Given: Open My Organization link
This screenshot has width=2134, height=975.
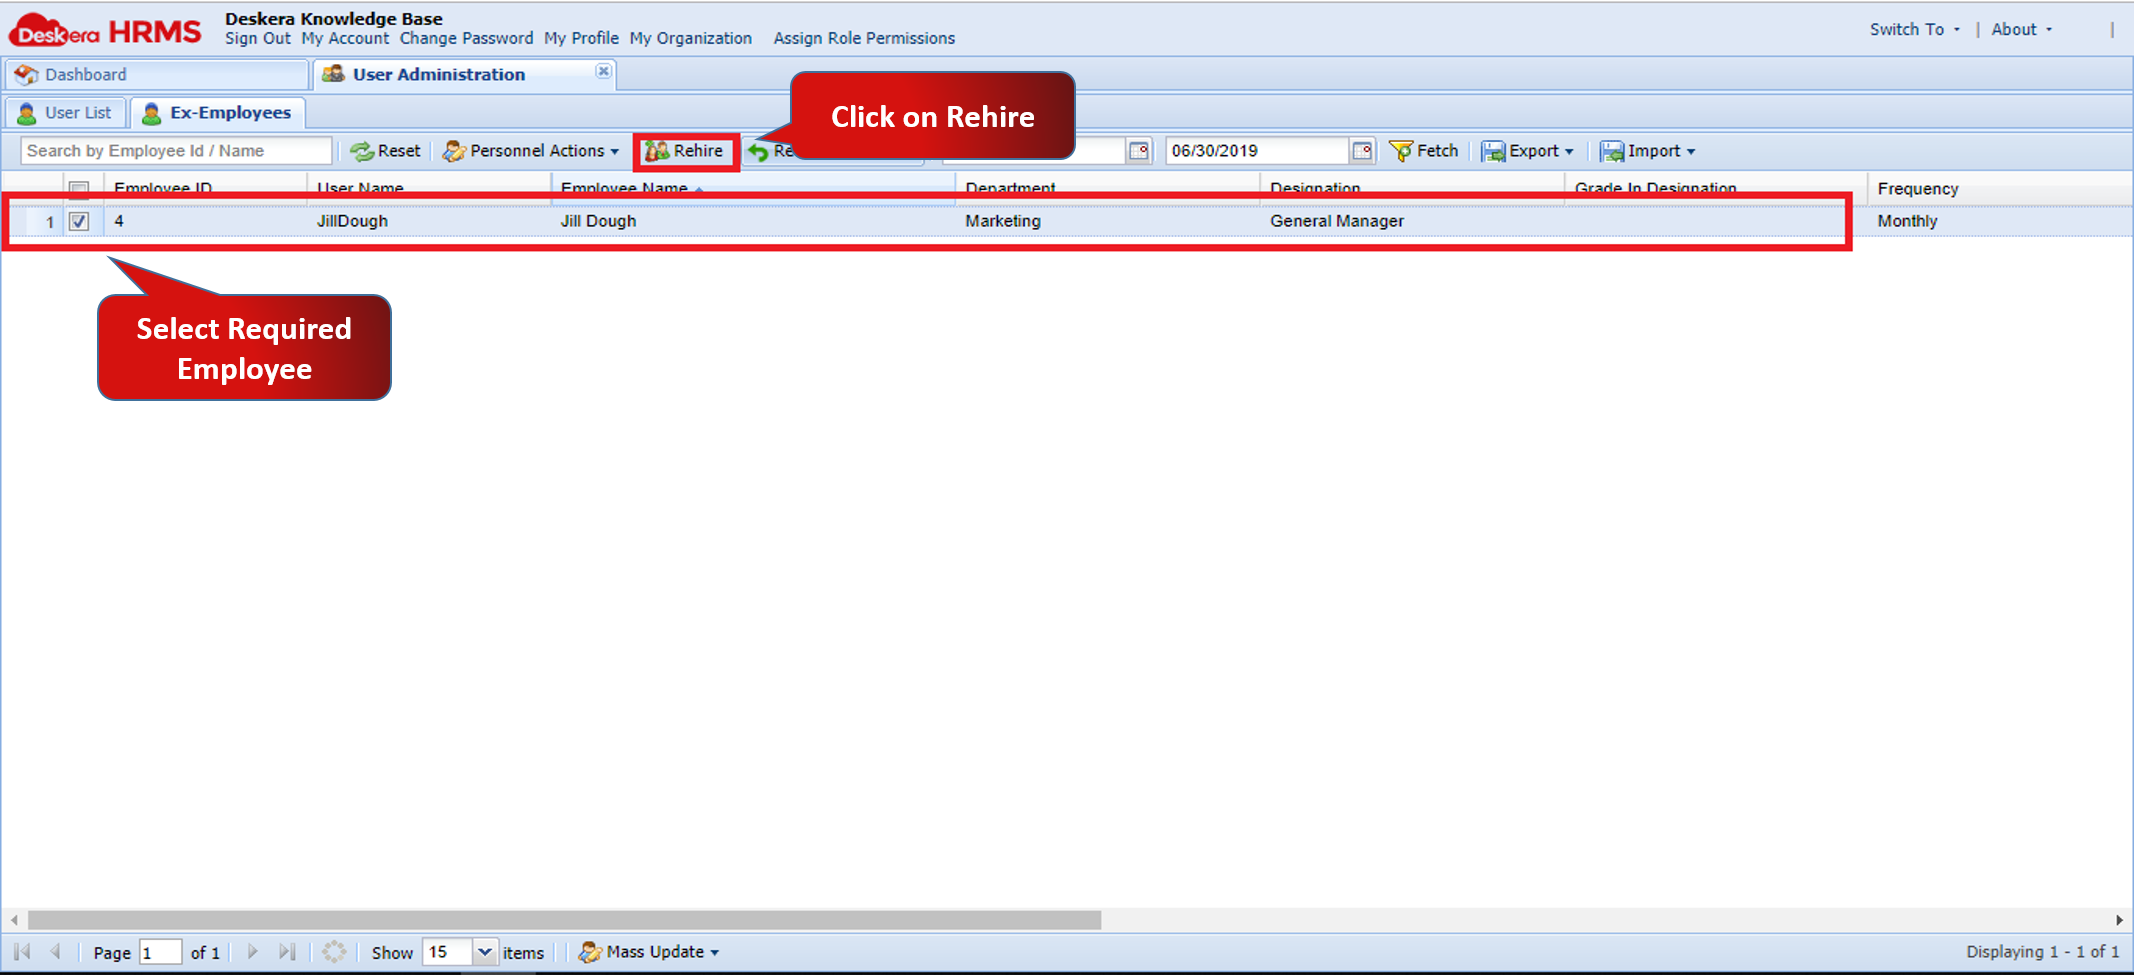Looking at the screenshot, I should (x=690, y=38).
